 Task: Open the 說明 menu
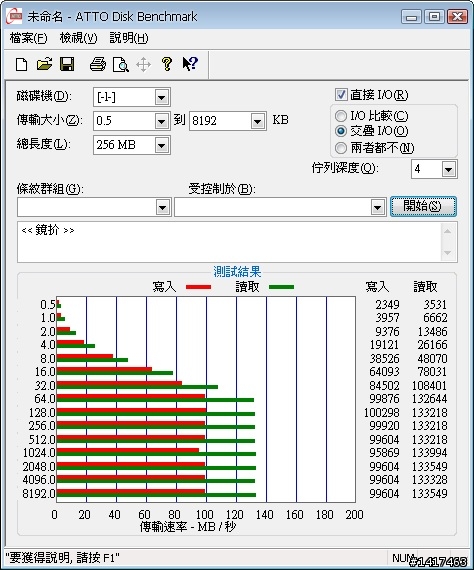point(129,38)
